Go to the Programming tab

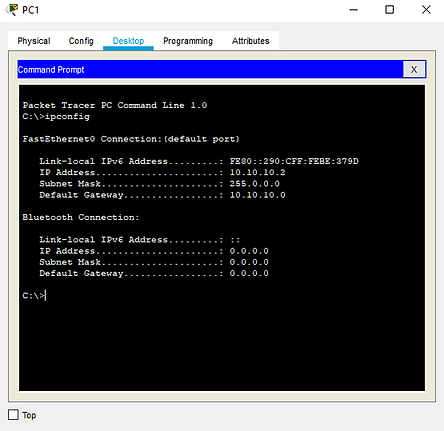click(x=188, y=41)
